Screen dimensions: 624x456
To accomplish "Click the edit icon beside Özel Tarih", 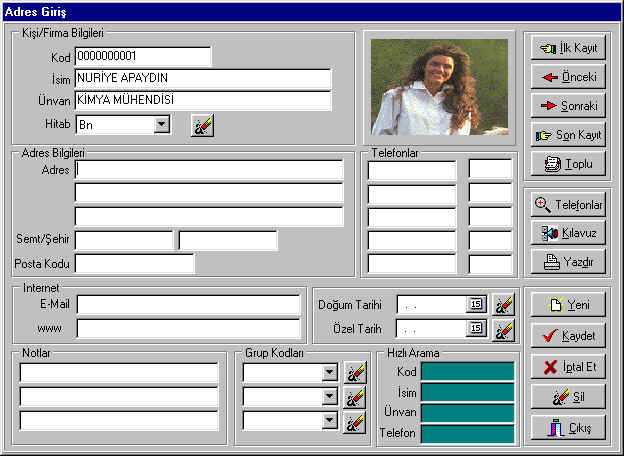I will [x=503, y=328].
